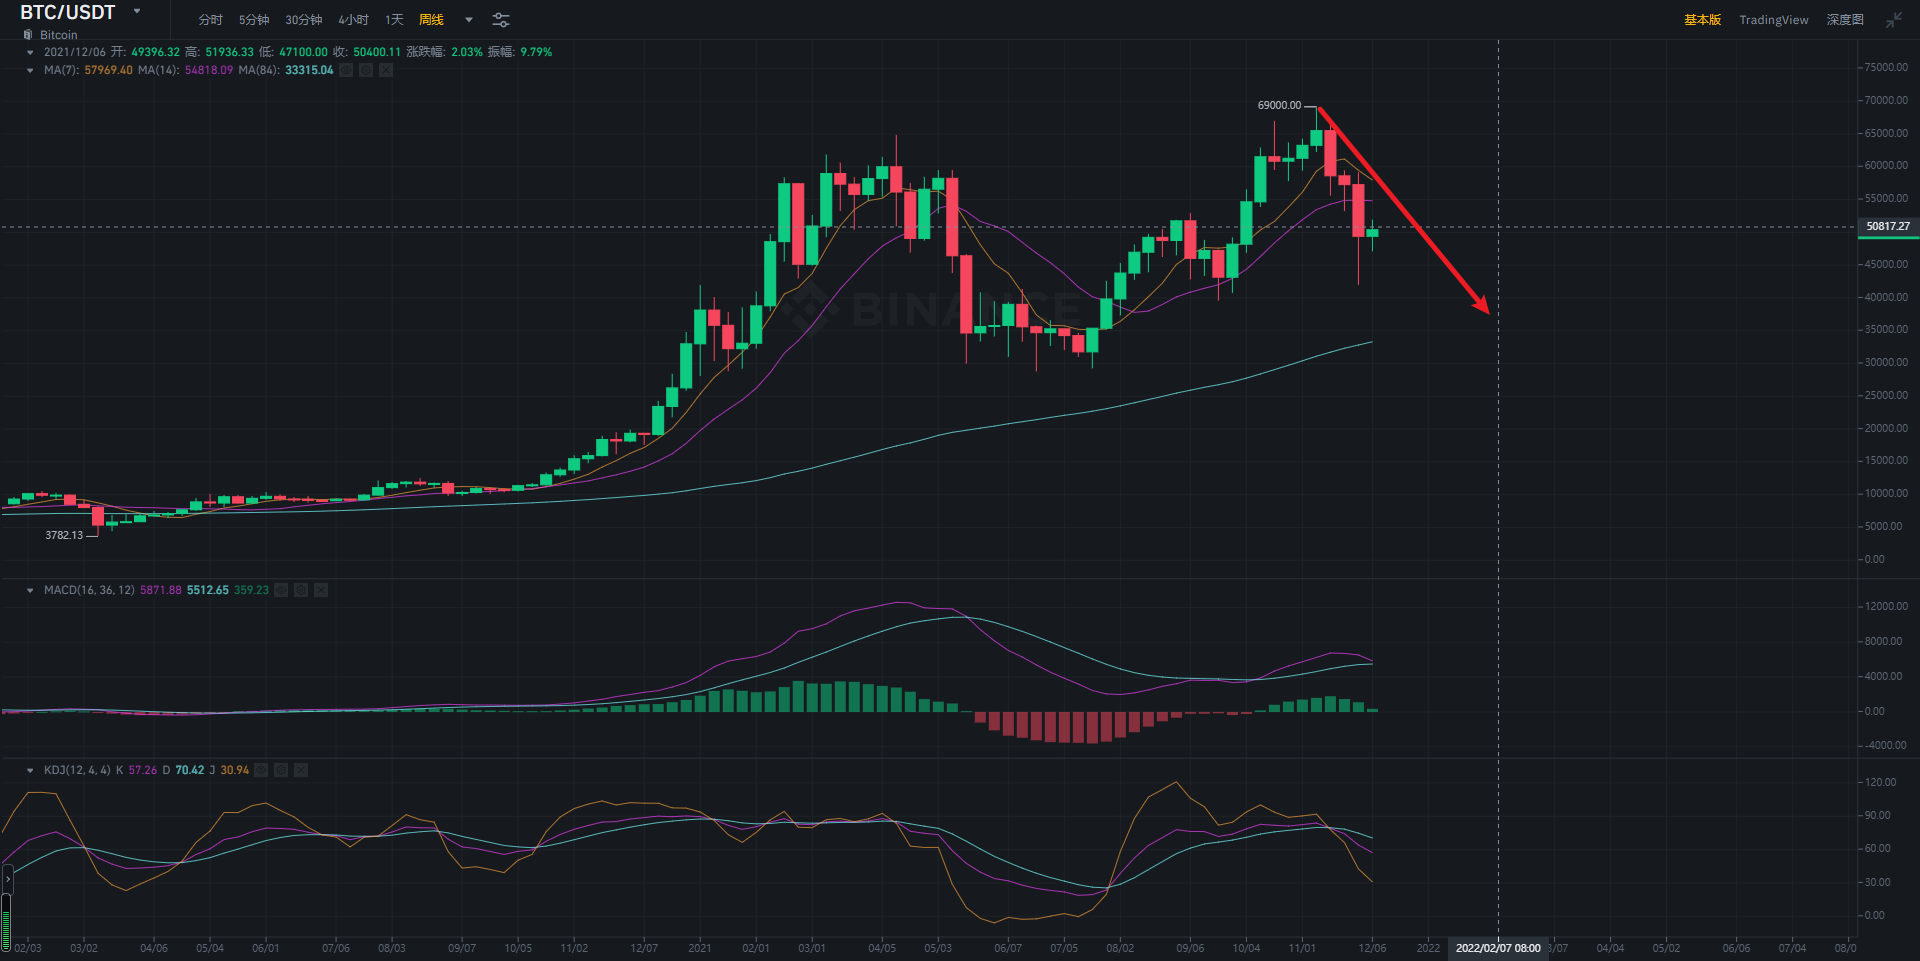Toggle MA lines visibility eye
1920x961 pixels.
pos(346,70)
